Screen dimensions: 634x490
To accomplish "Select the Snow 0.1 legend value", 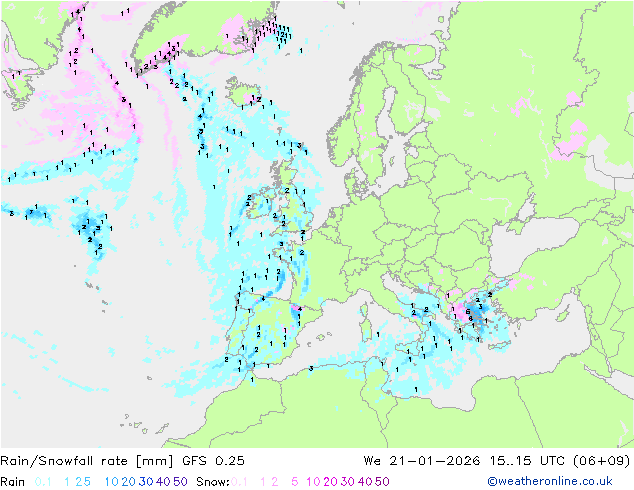I will (239, 482).
